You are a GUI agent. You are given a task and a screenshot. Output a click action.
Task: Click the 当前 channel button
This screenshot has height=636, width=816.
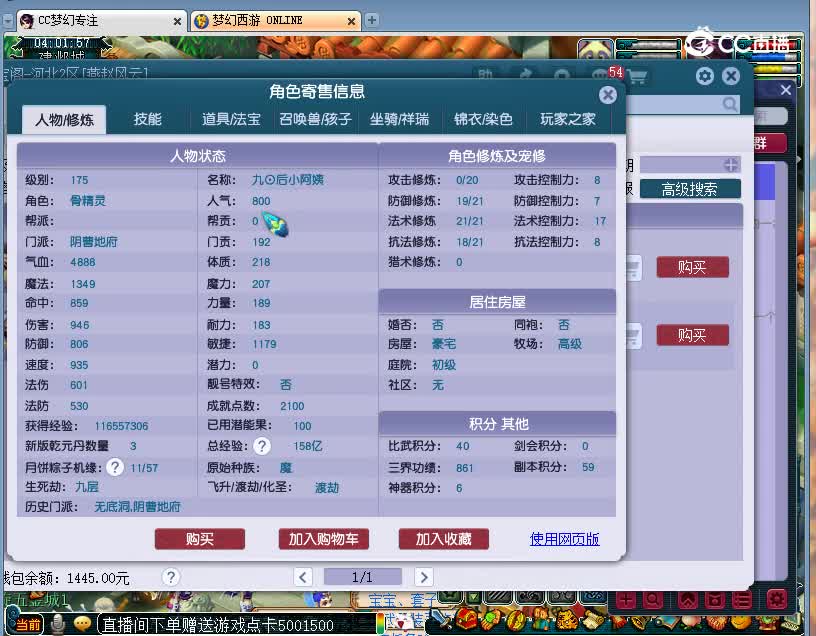(x=26, y=624)
